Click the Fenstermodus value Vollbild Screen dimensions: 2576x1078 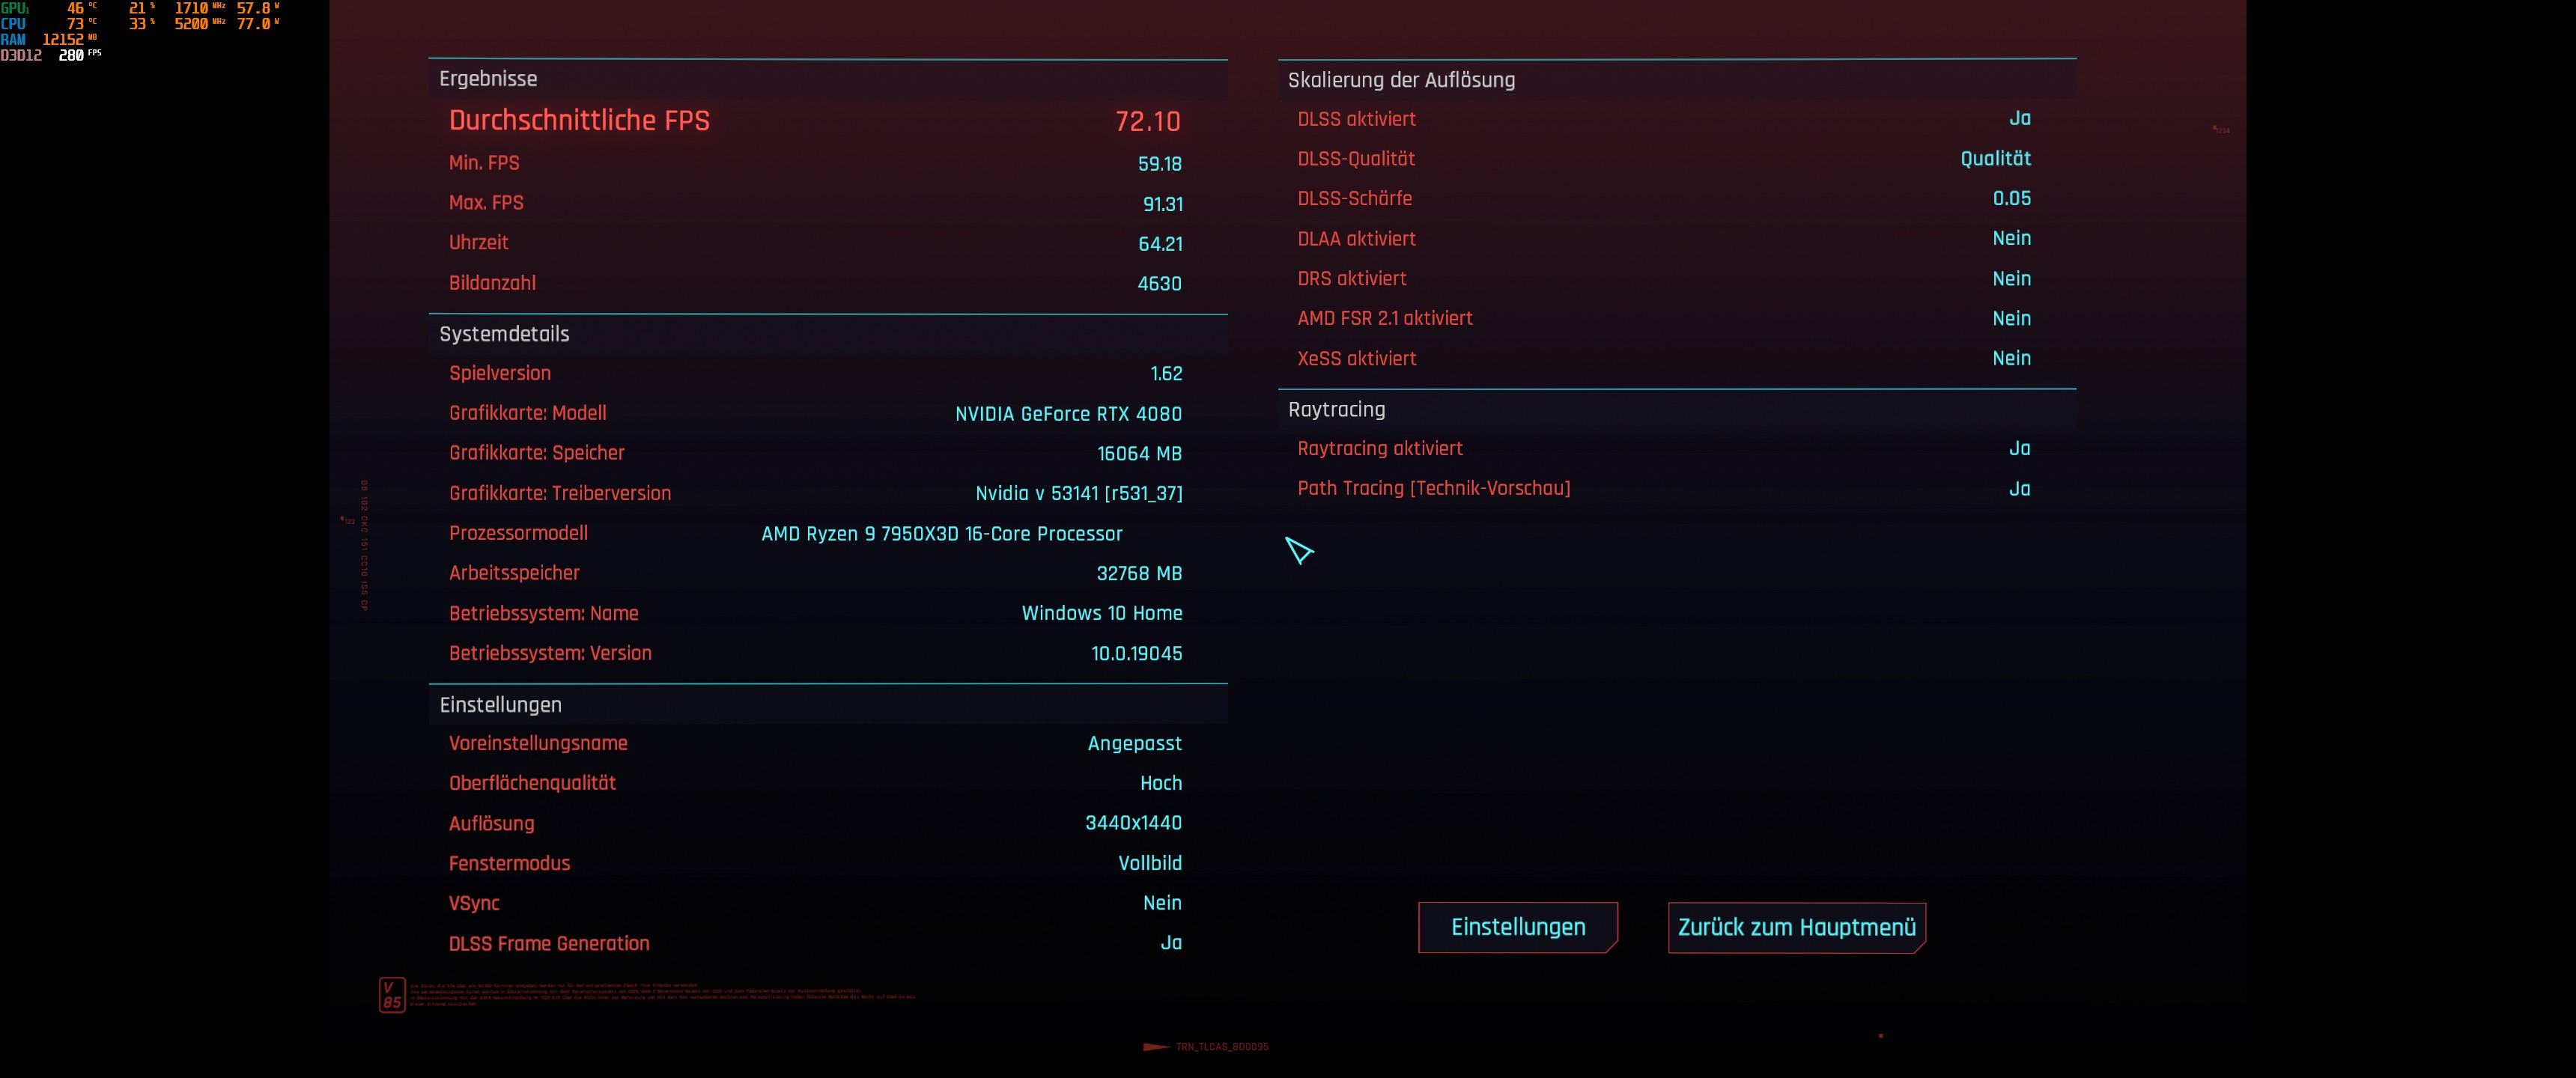(1150, 863)
